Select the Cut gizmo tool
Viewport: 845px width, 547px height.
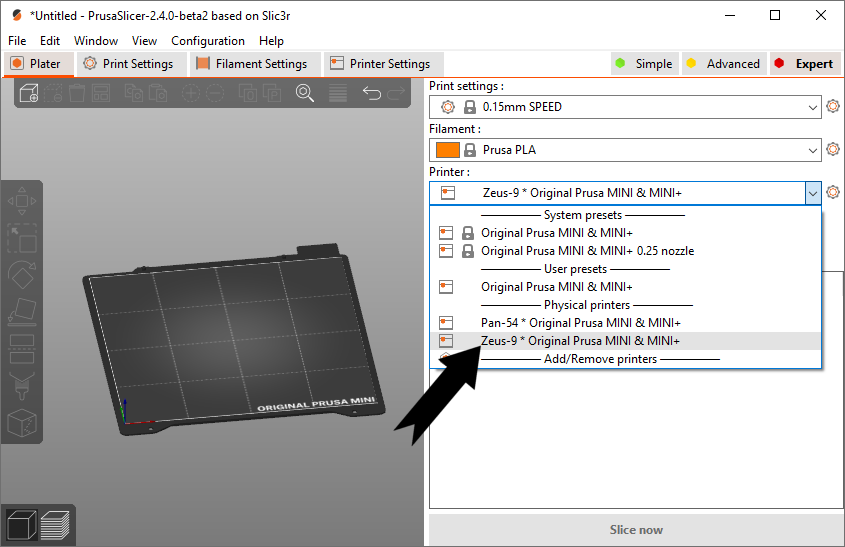pos(22,349)
